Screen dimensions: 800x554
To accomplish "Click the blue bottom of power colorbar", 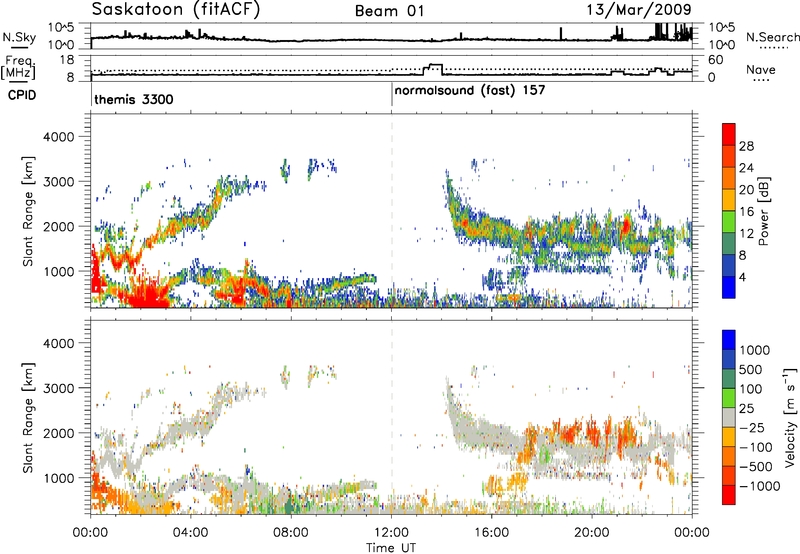I will pos(729,288).
